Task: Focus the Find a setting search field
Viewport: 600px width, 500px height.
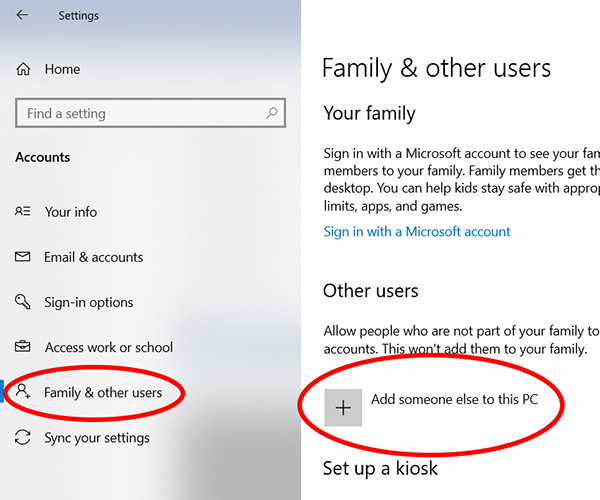Action: 140,113
